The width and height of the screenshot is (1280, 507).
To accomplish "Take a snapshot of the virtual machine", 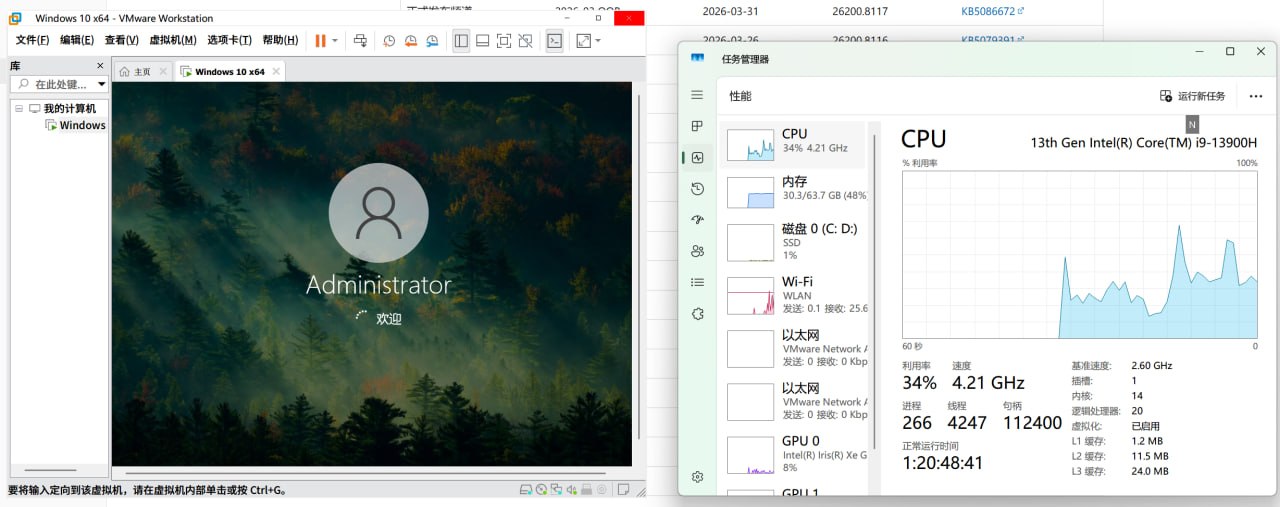I will (389, 41).
